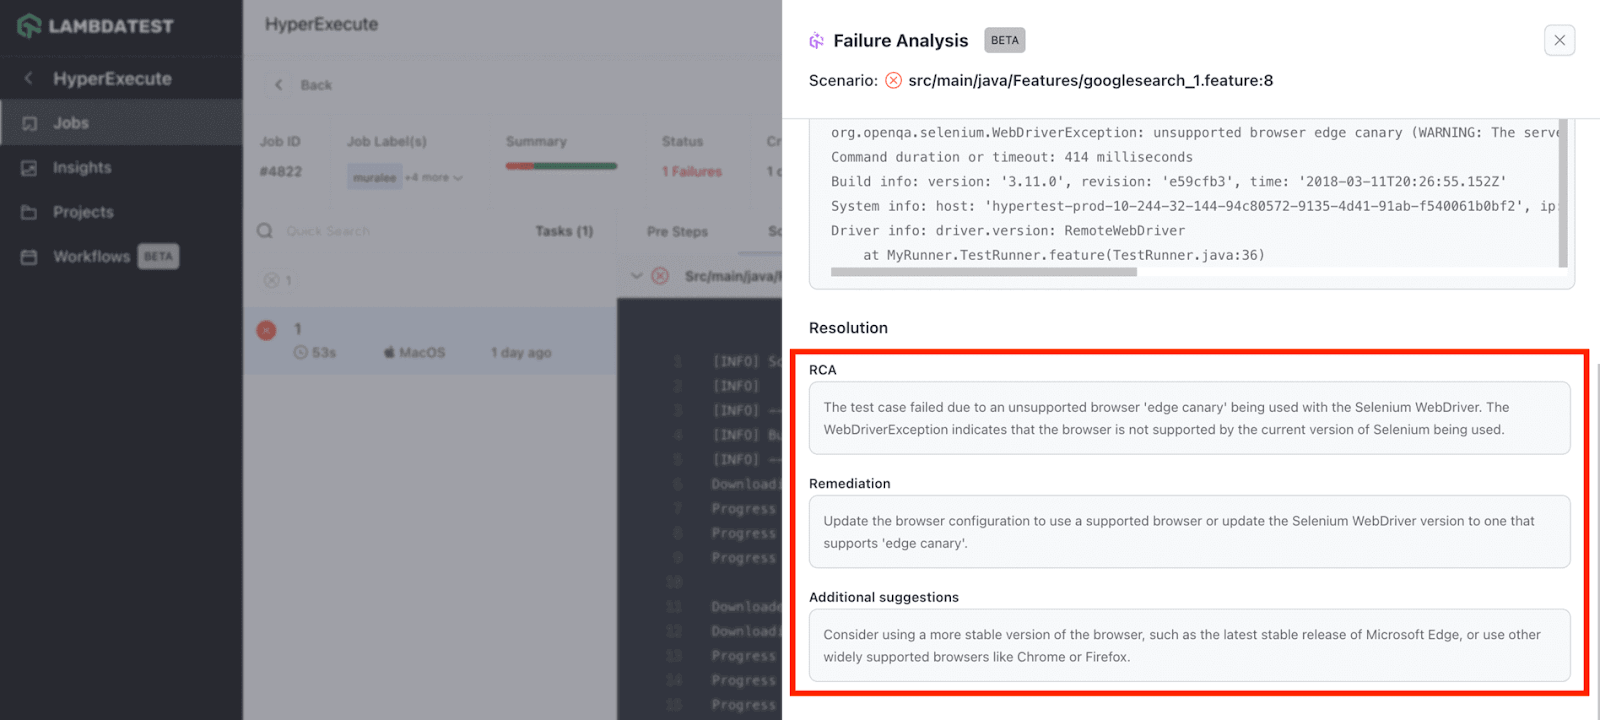The height and width of the screenshot is (720, 1600).
Task: Click the failed scenario red X icon
Action: pyautogui.click(x=660, y=276)
